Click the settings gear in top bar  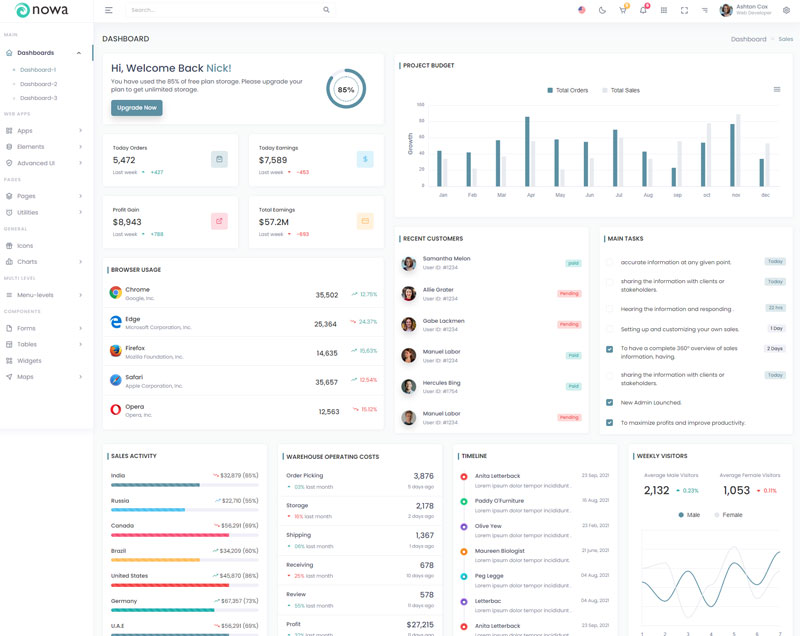[x=786, y=10]
